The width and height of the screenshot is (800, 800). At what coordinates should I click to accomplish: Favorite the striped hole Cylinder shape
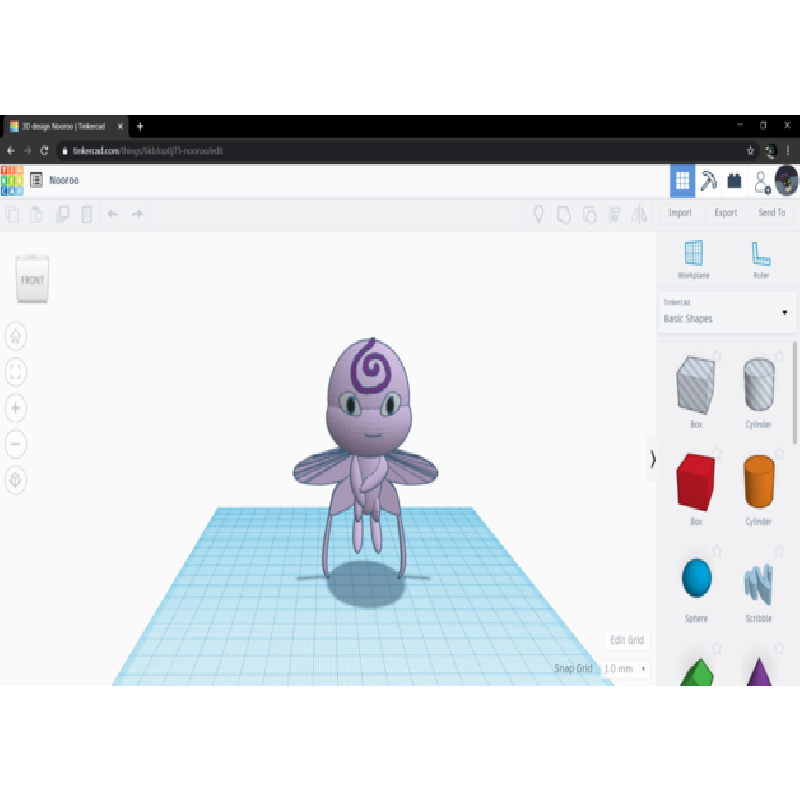pos(779,356)
